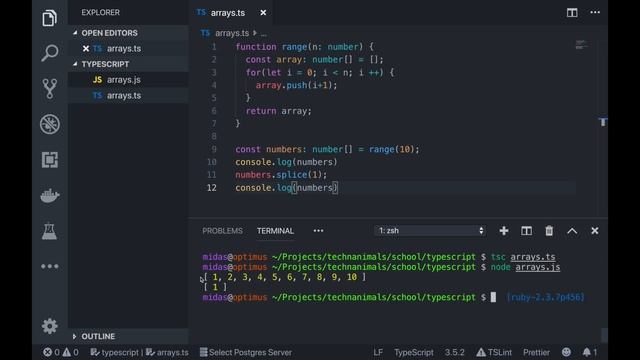Click TypeScript version 3.5.2

click(x=455, y=352)
